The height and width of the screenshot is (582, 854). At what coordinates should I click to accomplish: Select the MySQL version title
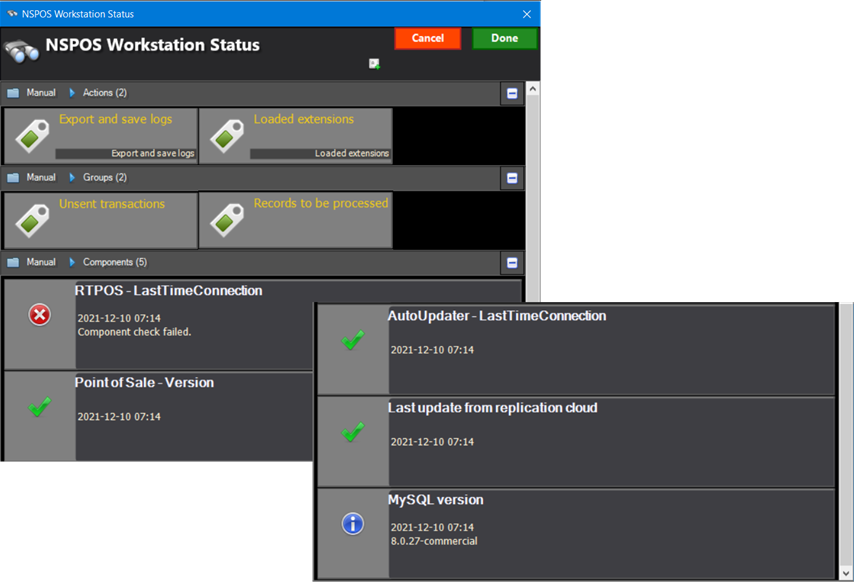click(x=436, y=500)
